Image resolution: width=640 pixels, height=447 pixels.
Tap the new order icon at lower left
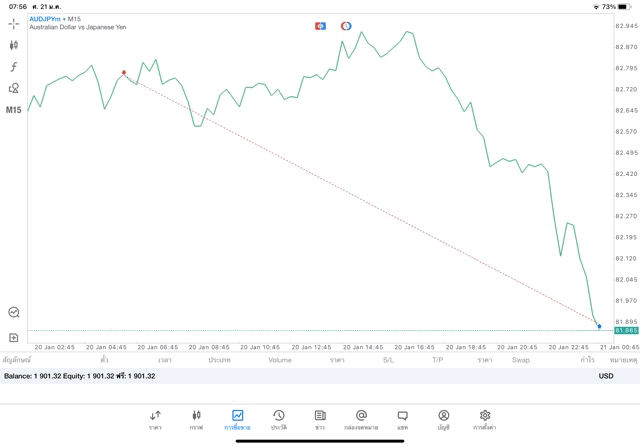[x=14, y=338]
